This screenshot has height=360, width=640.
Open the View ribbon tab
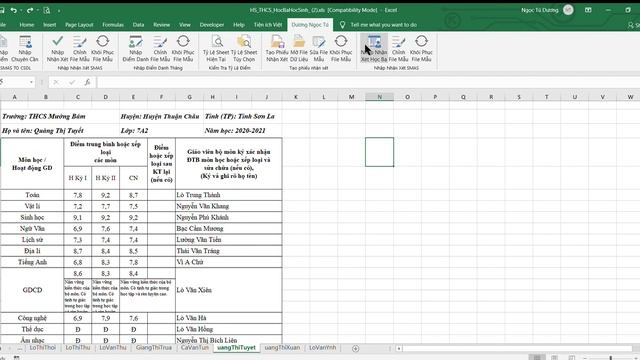click(x=185, y=25)
